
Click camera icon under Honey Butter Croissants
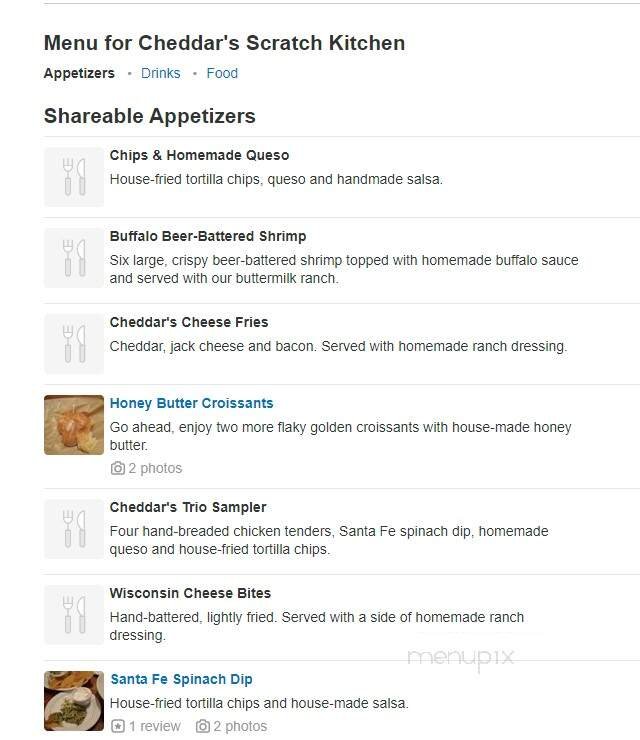pos(118,468)
